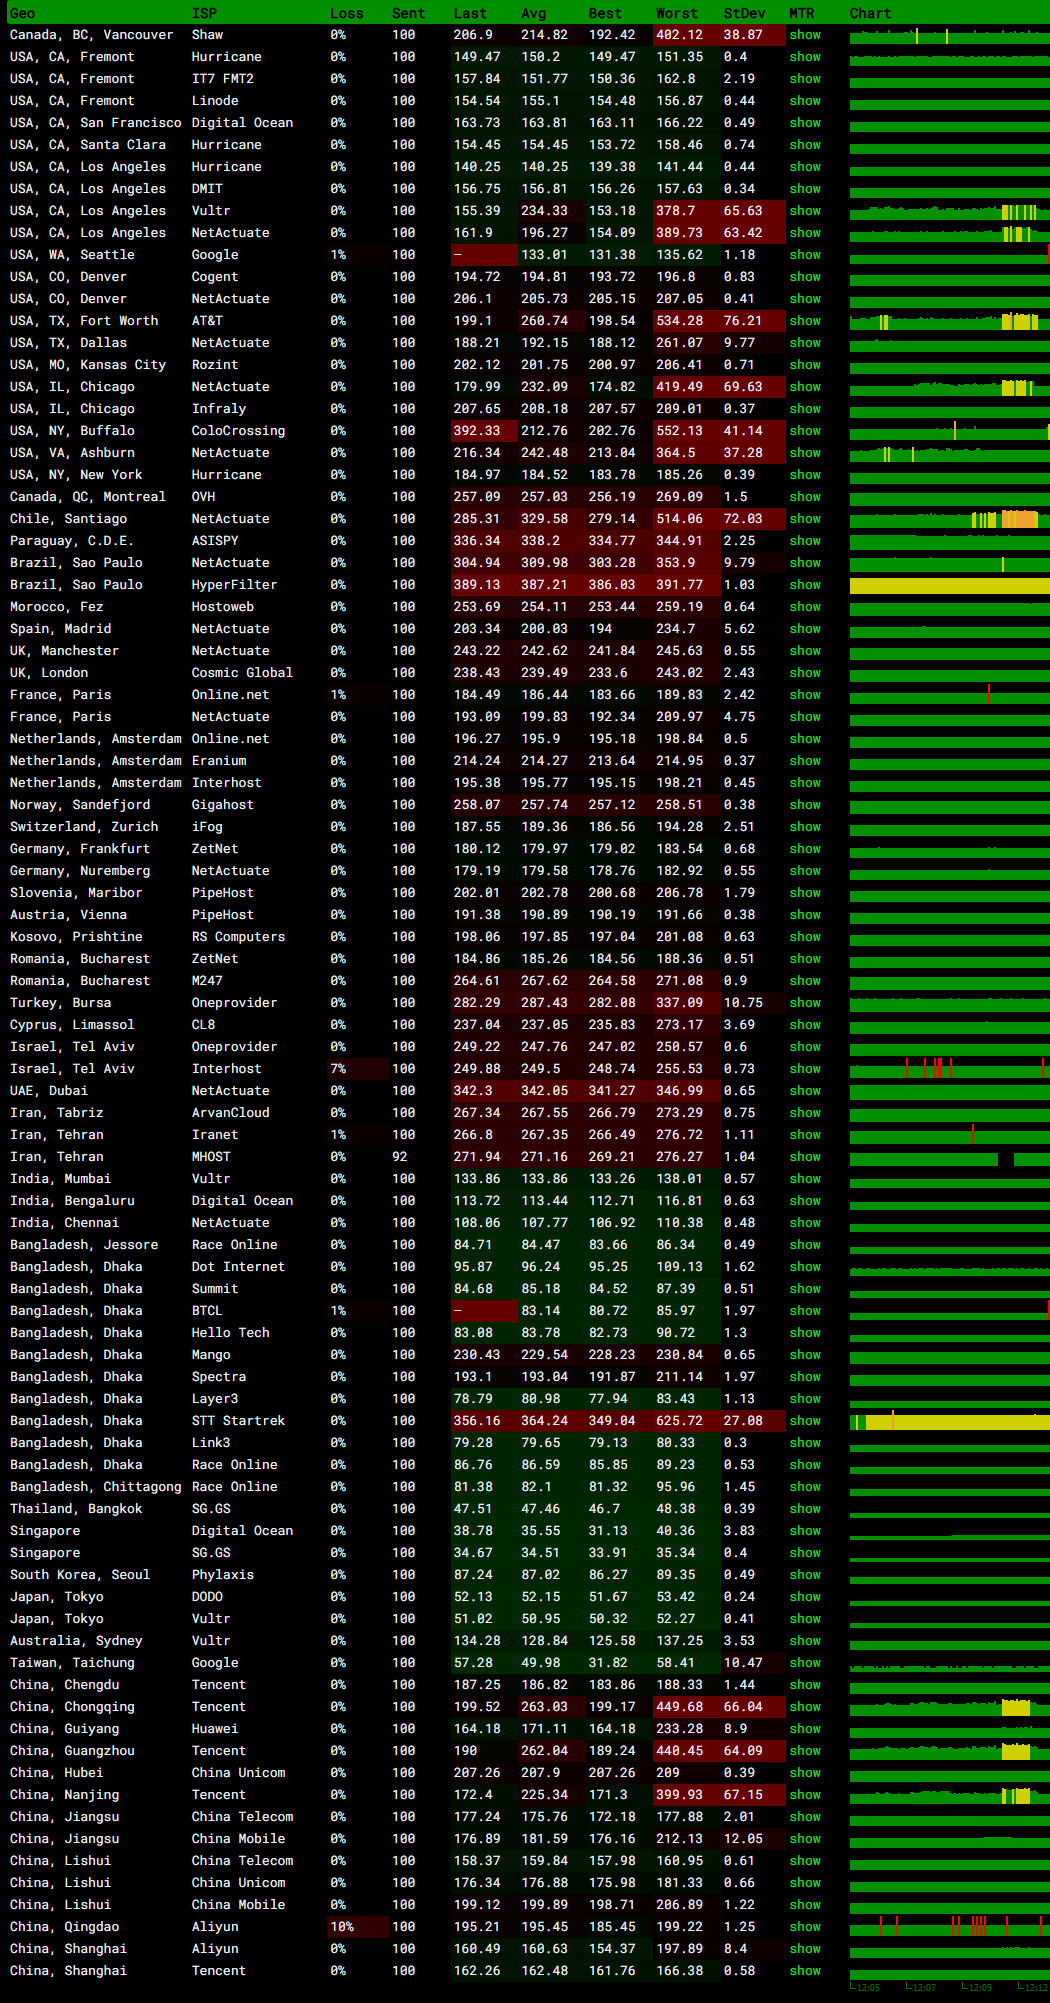The width and height of the screenshot is (1050, 2003).
Task: Open MTR for Sao Paulo HyperFilter row
Action: pos(804,585)
